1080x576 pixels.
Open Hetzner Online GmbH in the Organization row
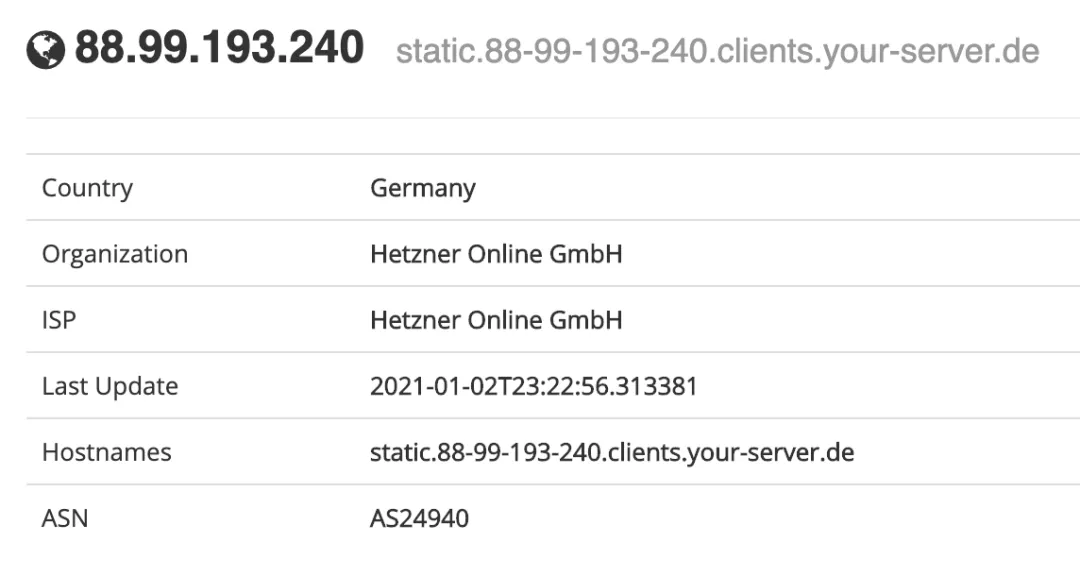pos(496,254)
